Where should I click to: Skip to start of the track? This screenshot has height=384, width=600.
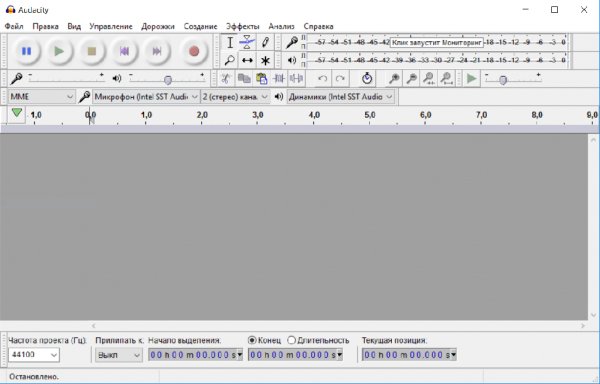[x=124, y=51]
